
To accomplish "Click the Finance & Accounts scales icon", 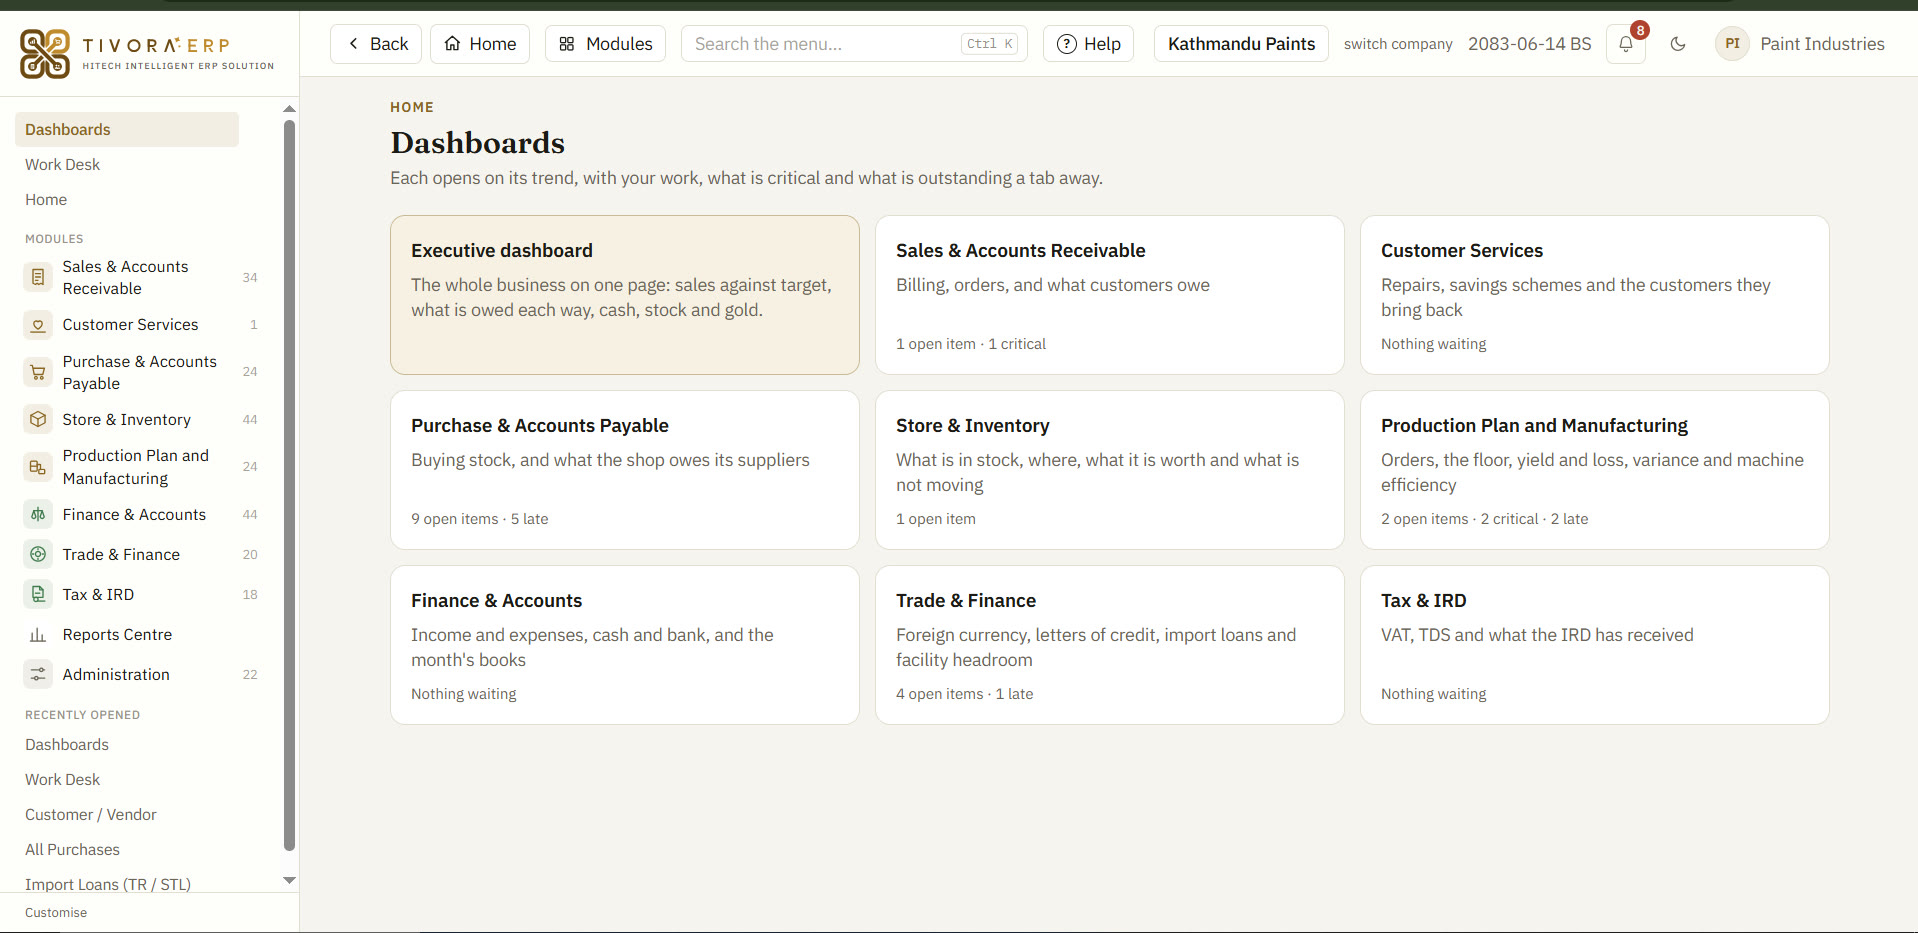I will [38, 515].
